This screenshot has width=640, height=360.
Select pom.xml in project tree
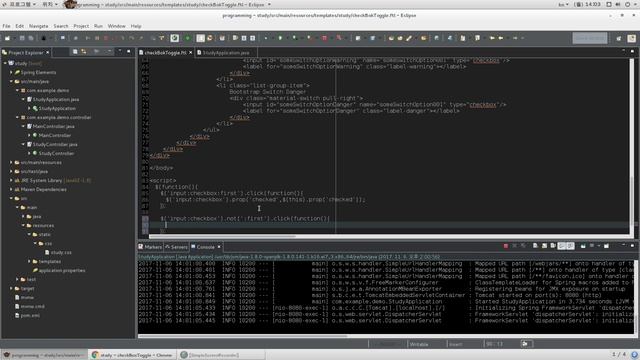tap(30, 315)
